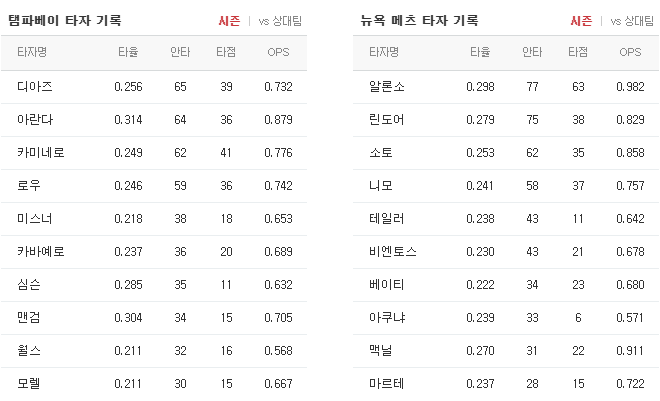Click 타자명 header in 뉴욕 메츠 table

tap(384, 52)
